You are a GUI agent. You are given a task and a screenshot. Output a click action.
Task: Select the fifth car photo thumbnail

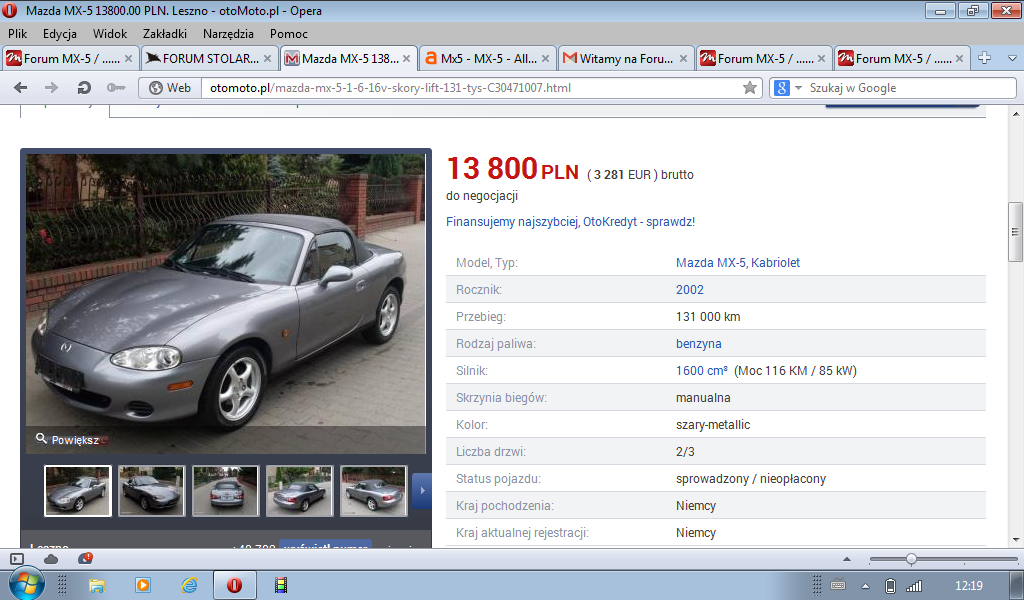(374, 491)
